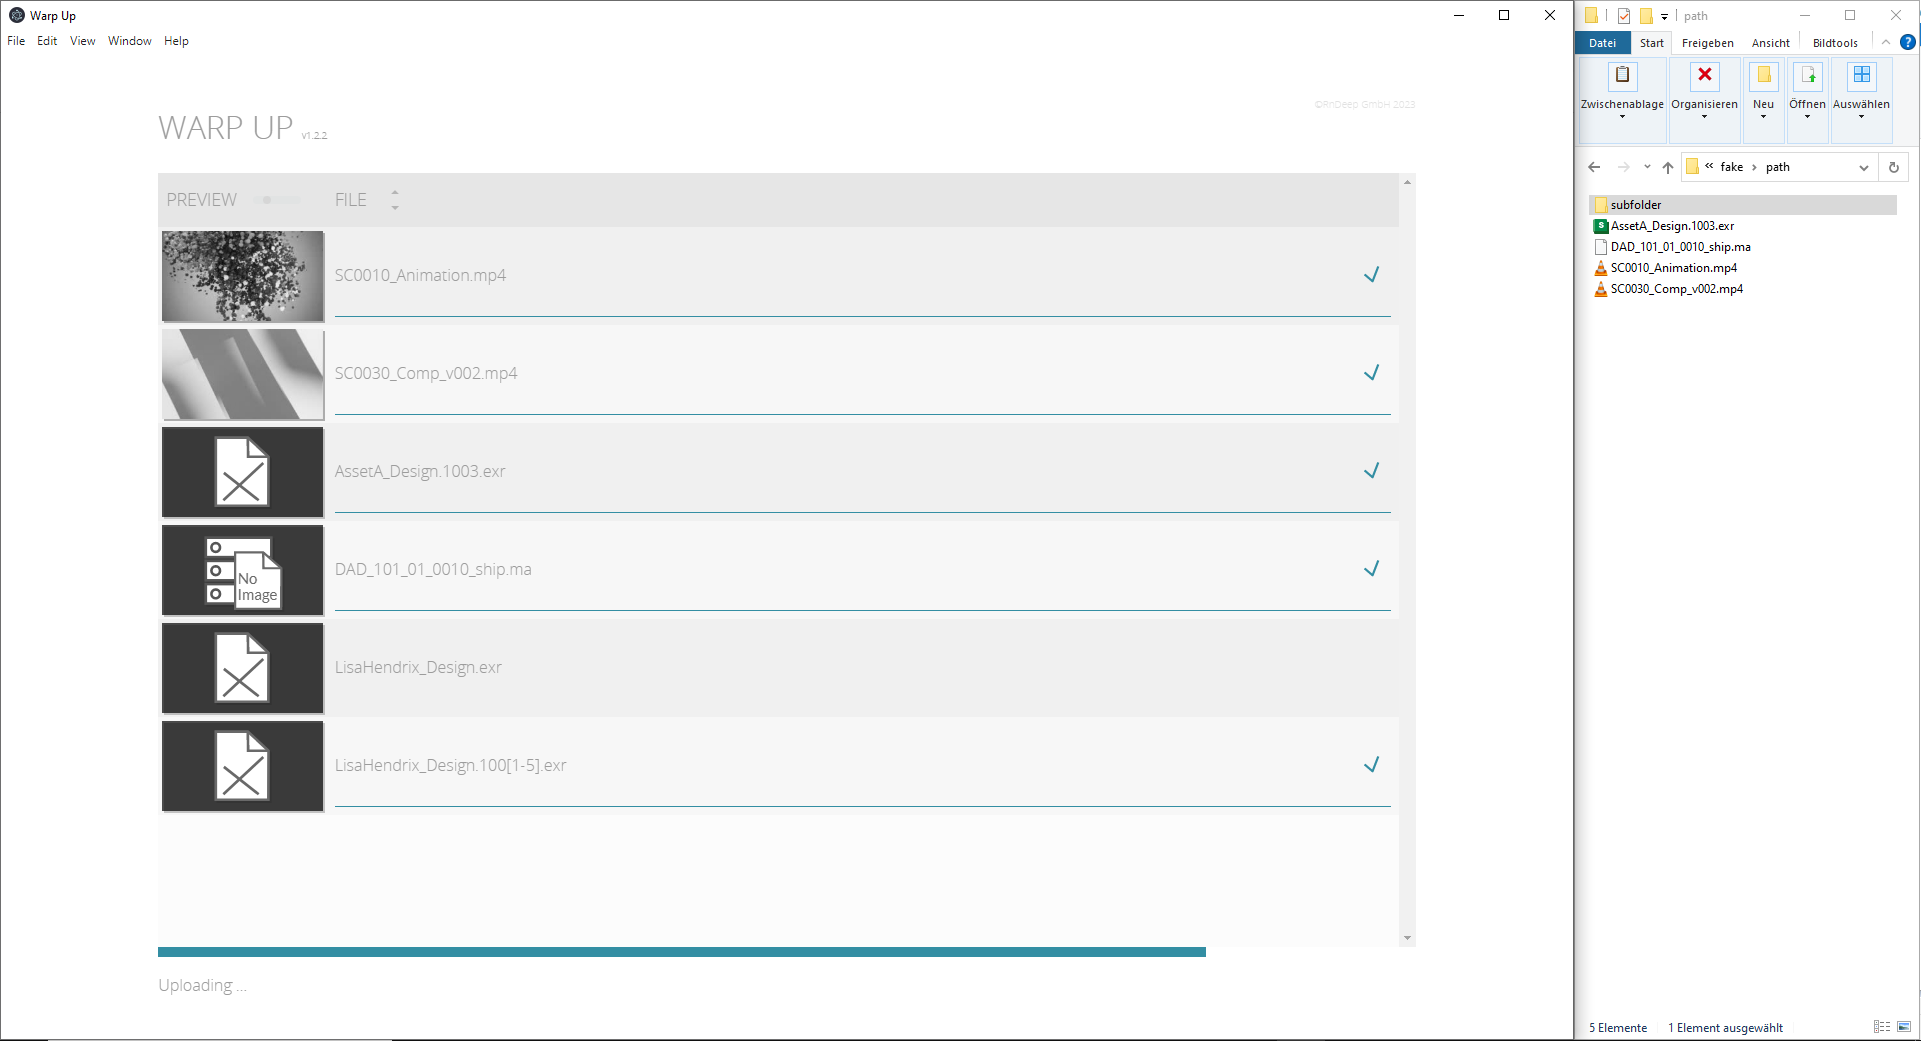Click the VLC icon of SC0030_Comp_v002.mp4
The image size is (1921, 1041).
coord(1600,289)
